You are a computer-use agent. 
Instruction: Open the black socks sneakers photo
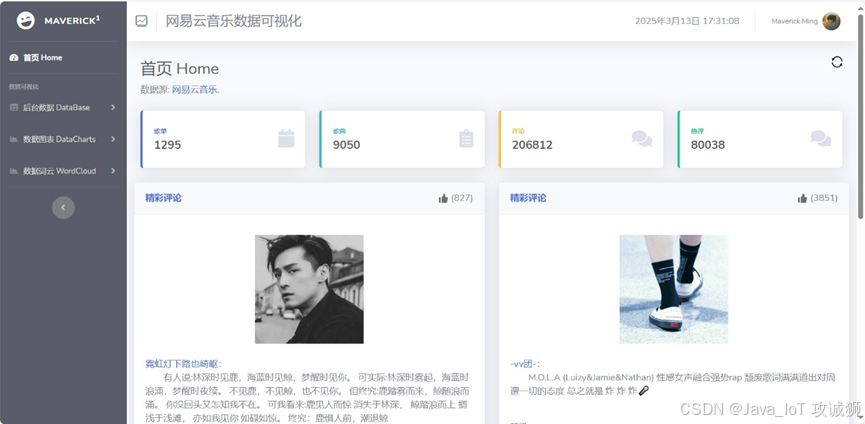(x=674, y=289)
